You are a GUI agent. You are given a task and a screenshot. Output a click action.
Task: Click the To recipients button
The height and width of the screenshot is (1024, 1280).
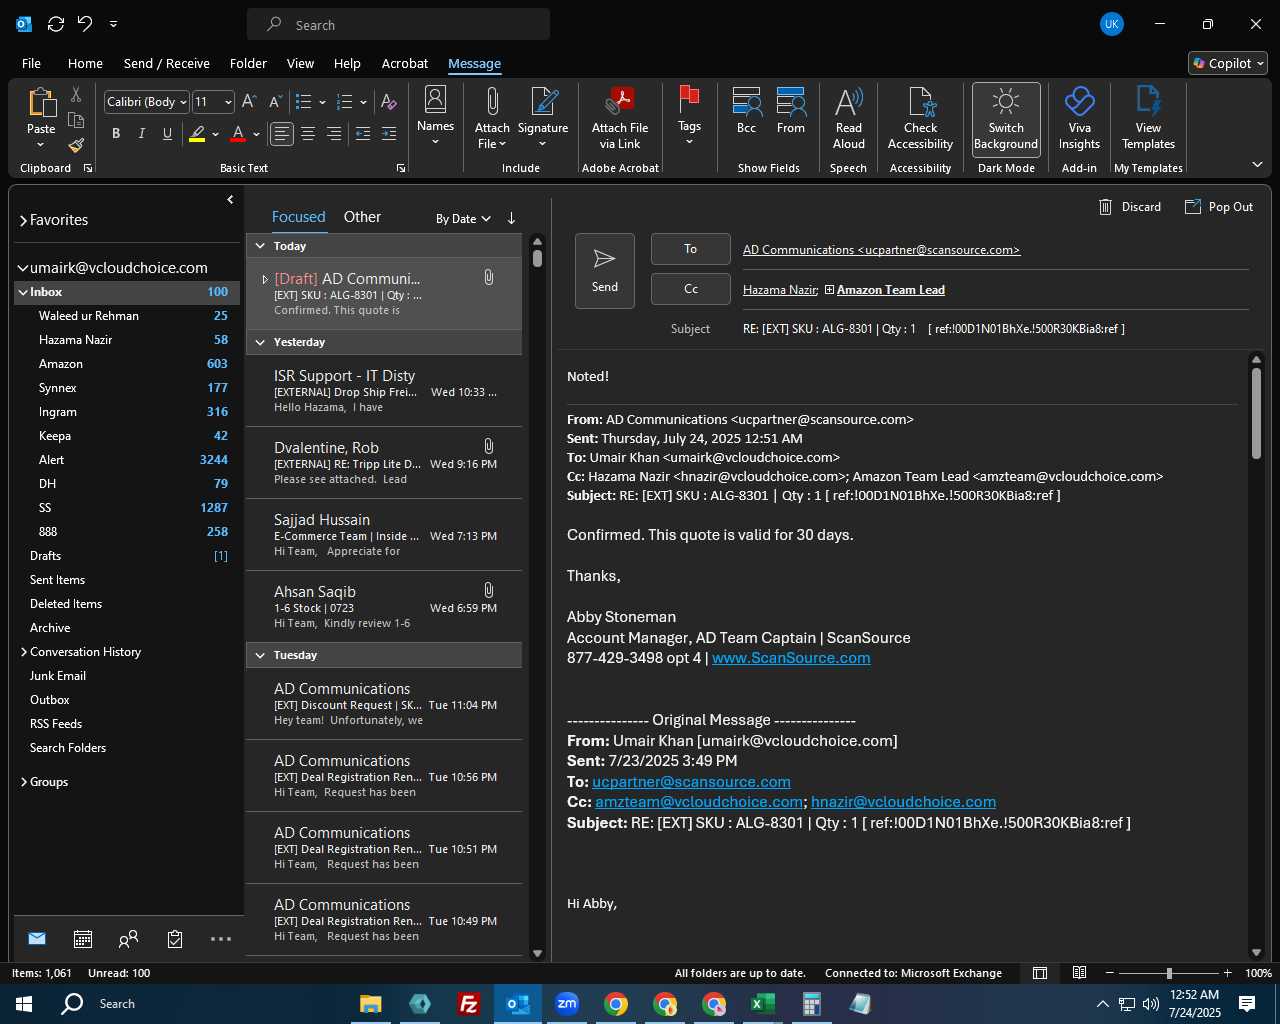(x=690, y=249)
